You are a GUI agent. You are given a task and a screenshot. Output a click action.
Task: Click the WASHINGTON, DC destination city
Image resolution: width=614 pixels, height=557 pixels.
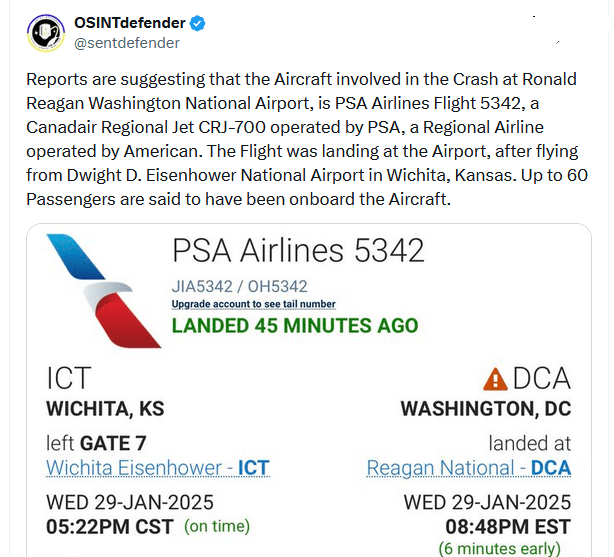[x=485, y=410]
